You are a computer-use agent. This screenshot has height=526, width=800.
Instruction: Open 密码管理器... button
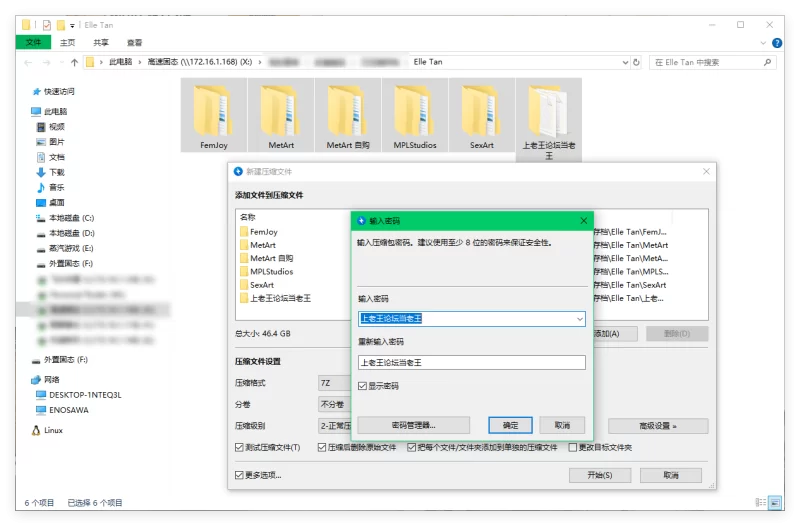pos(412,425)
